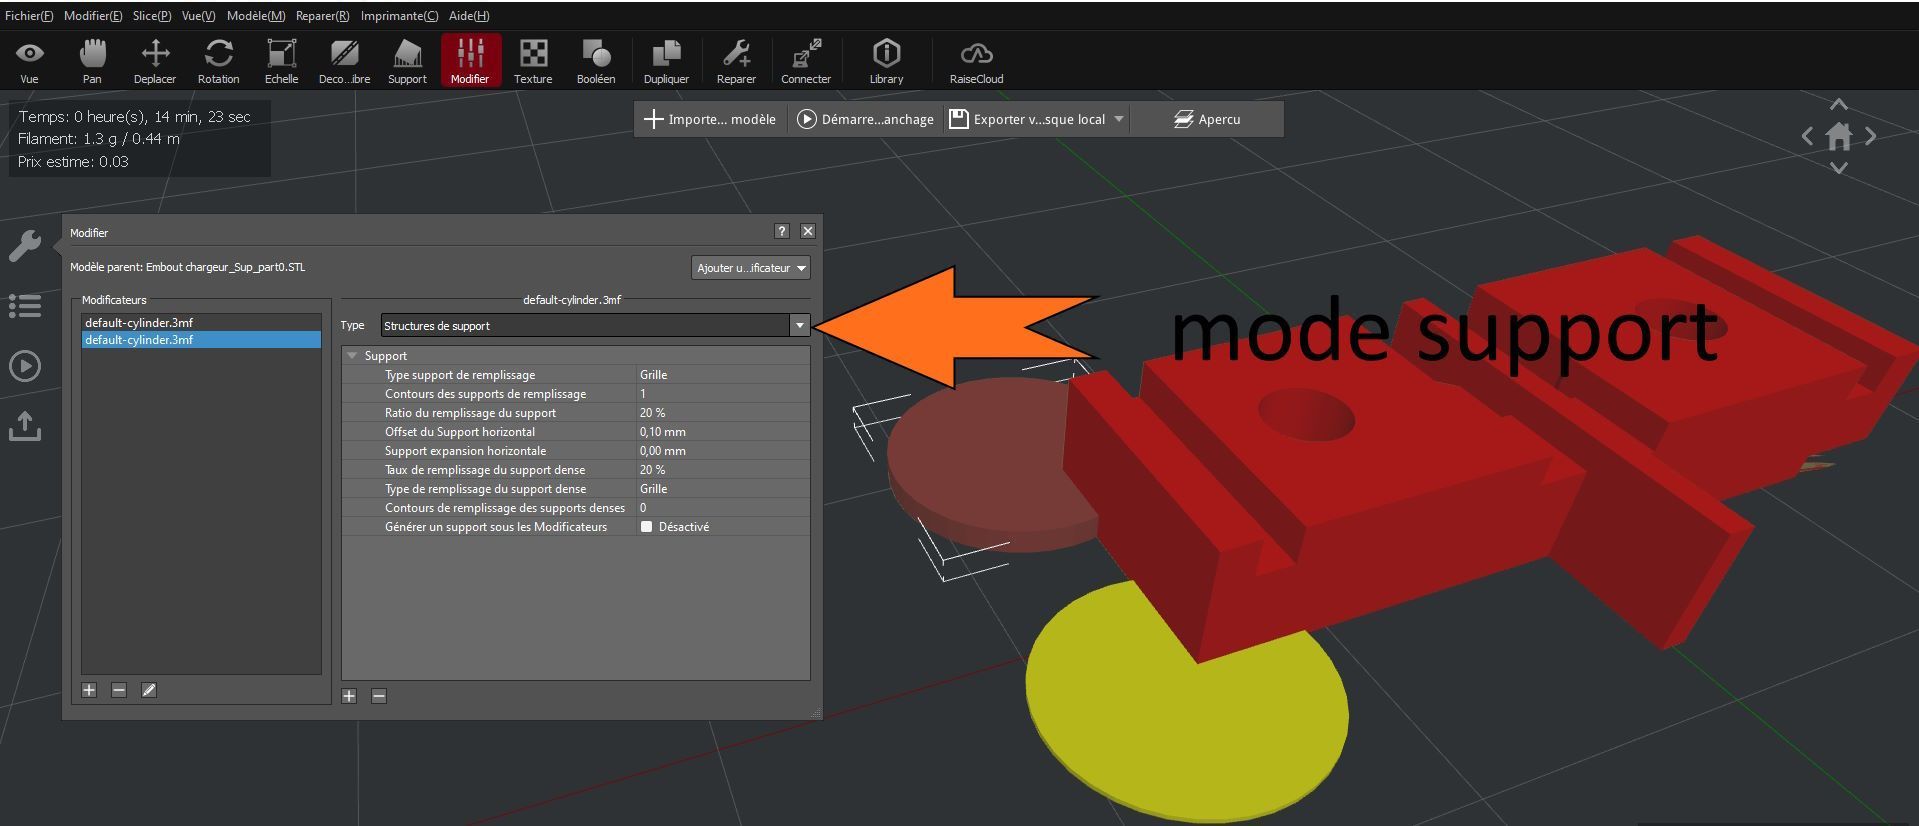Open the Imprimante menu
The width and height of the screenshot is (1919, 826).
pos(399,16)
